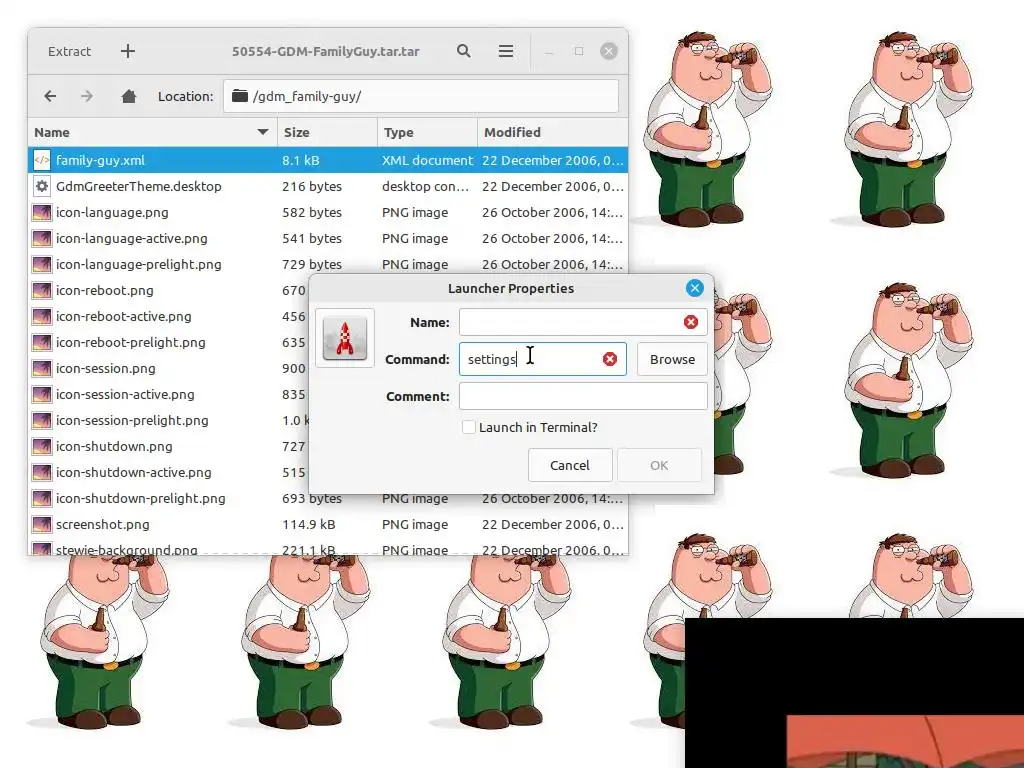1024x768 pixels.
Task: Click image icon beside screenshot.png
Action: pyautogui.click(x=42, y=524)
